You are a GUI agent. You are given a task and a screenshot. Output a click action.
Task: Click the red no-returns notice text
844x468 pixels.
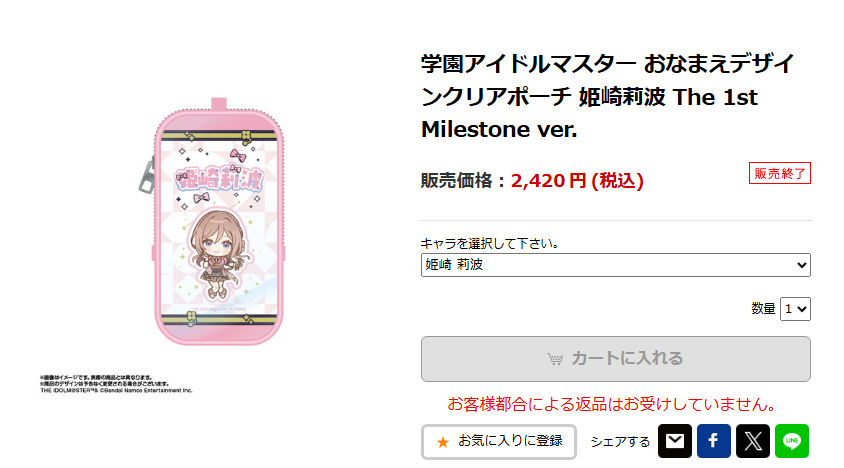tap(612, 404)
